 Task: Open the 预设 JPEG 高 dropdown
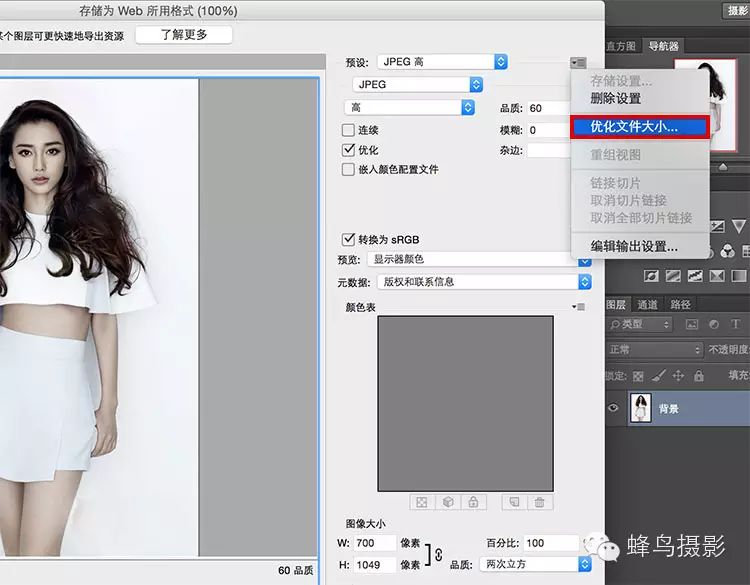click(x=442, y=62)
